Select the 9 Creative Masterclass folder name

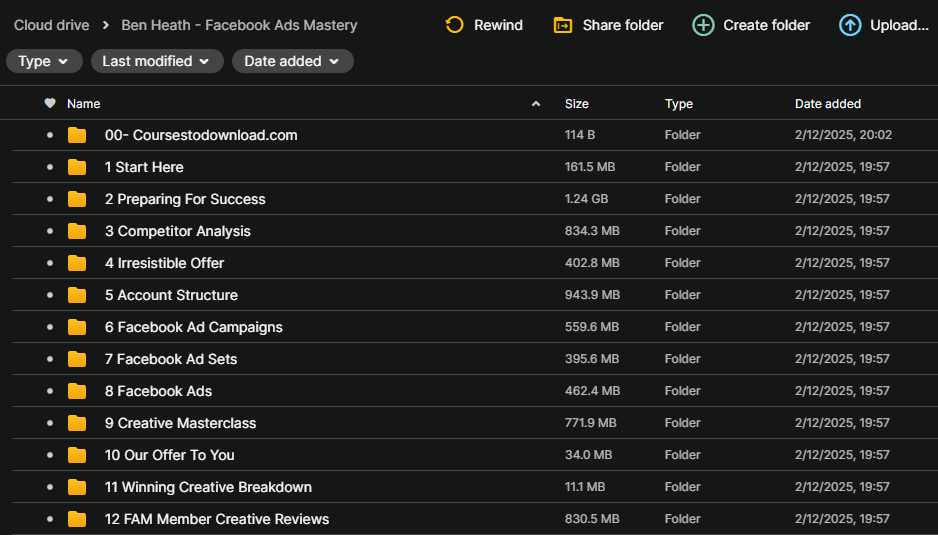pyautogui.click(x=181, y=423)
